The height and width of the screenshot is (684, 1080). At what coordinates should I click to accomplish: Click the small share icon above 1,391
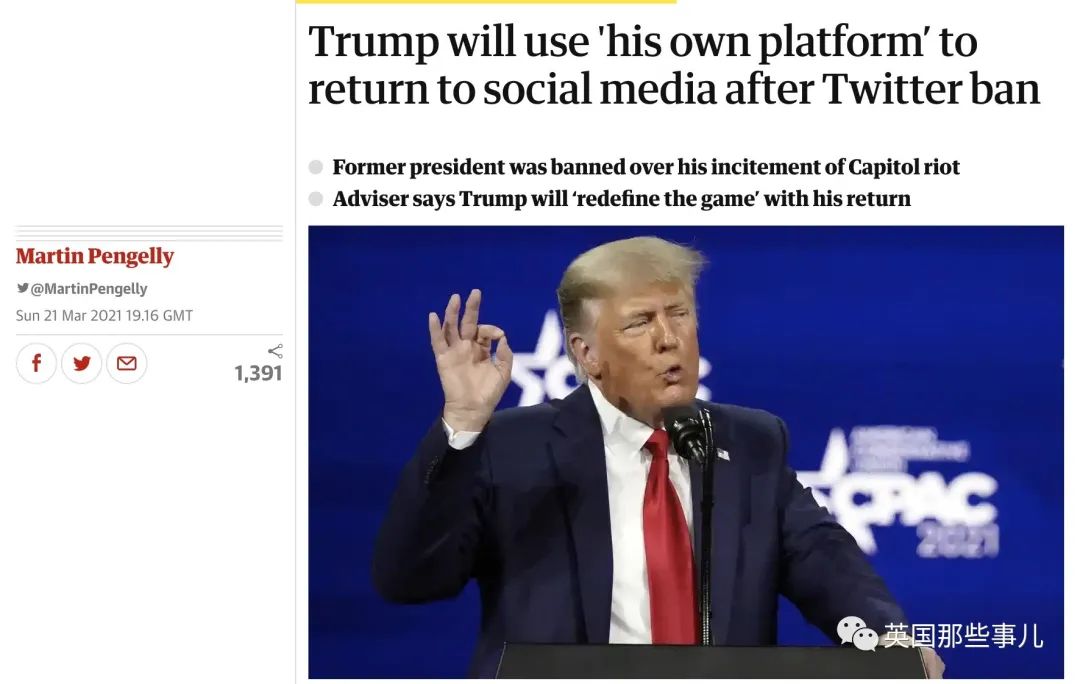[x=275, y=351]
